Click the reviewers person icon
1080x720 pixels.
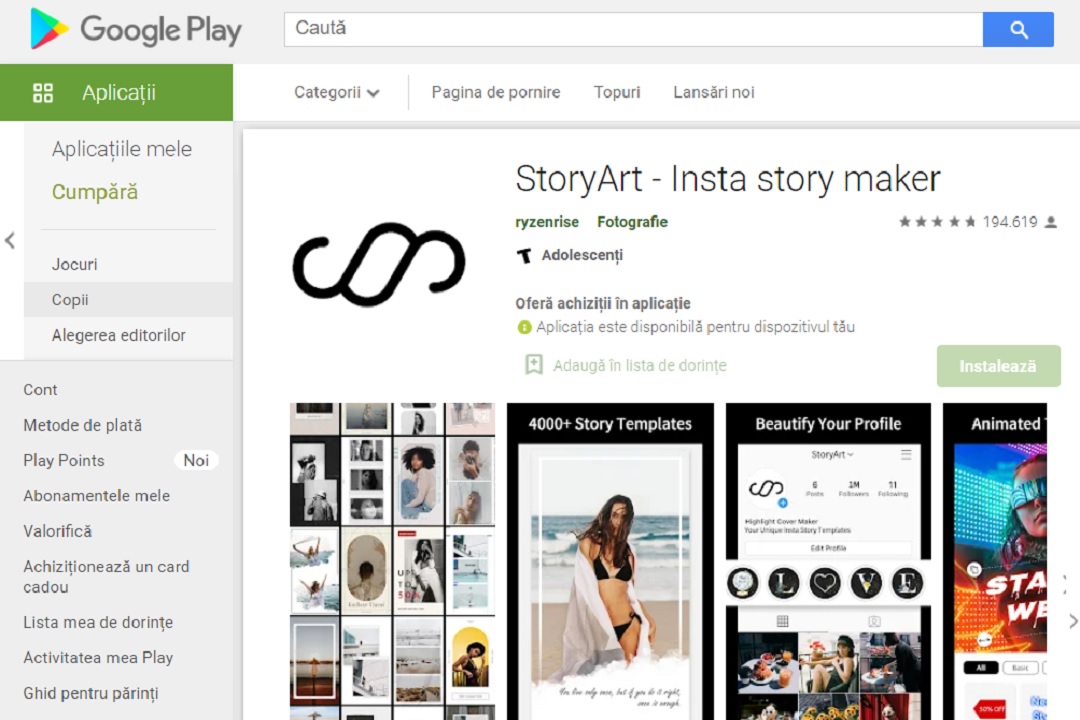[1050, 222]
